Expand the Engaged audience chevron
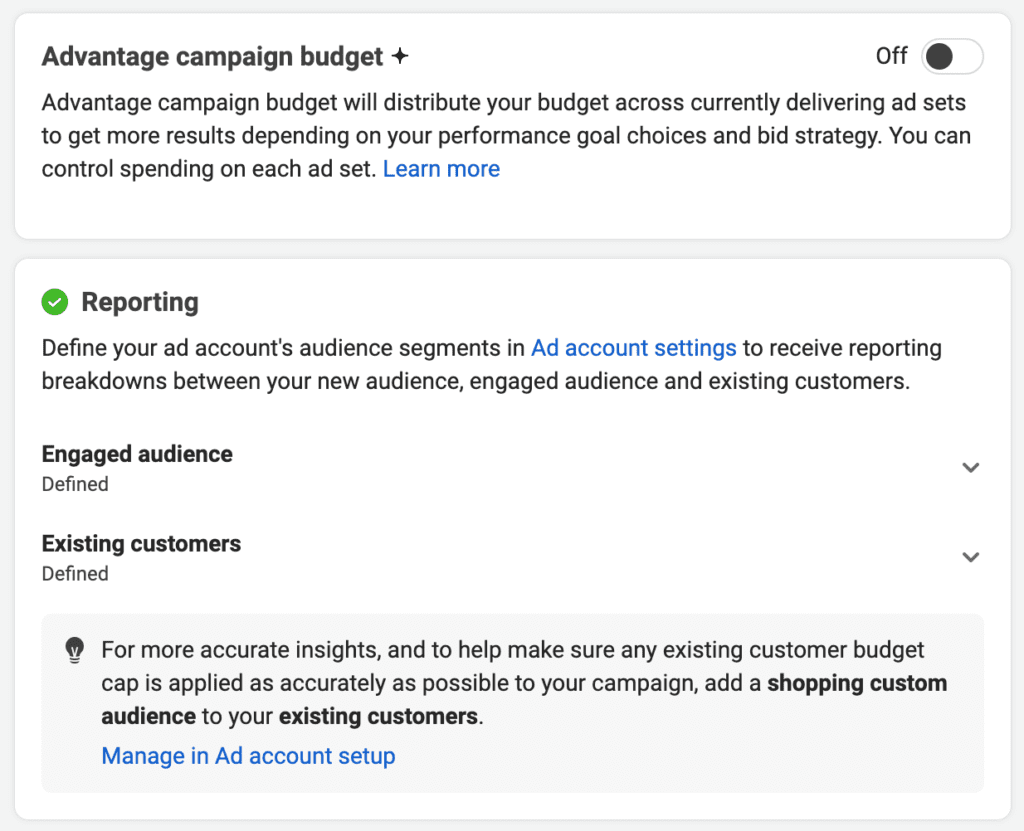 click(x=970, y=468)
